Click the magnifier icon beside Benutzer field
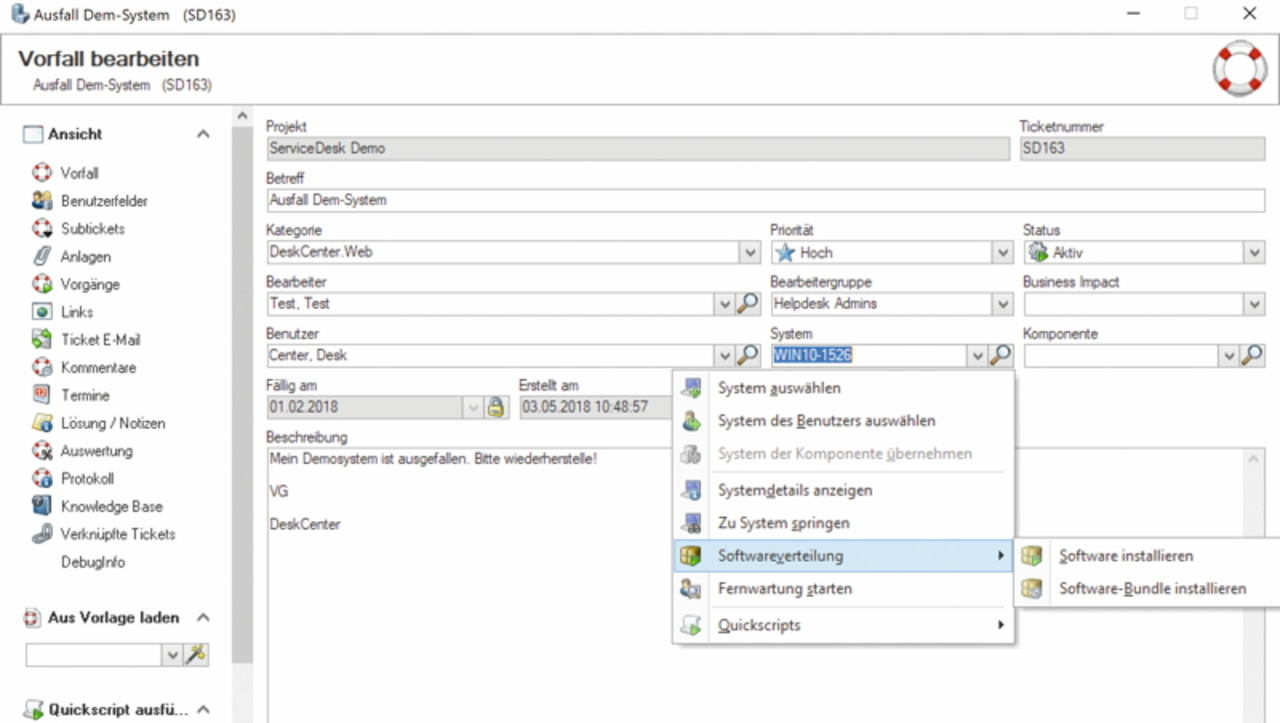The image size is (1280, 723). [x=748, y=356]
